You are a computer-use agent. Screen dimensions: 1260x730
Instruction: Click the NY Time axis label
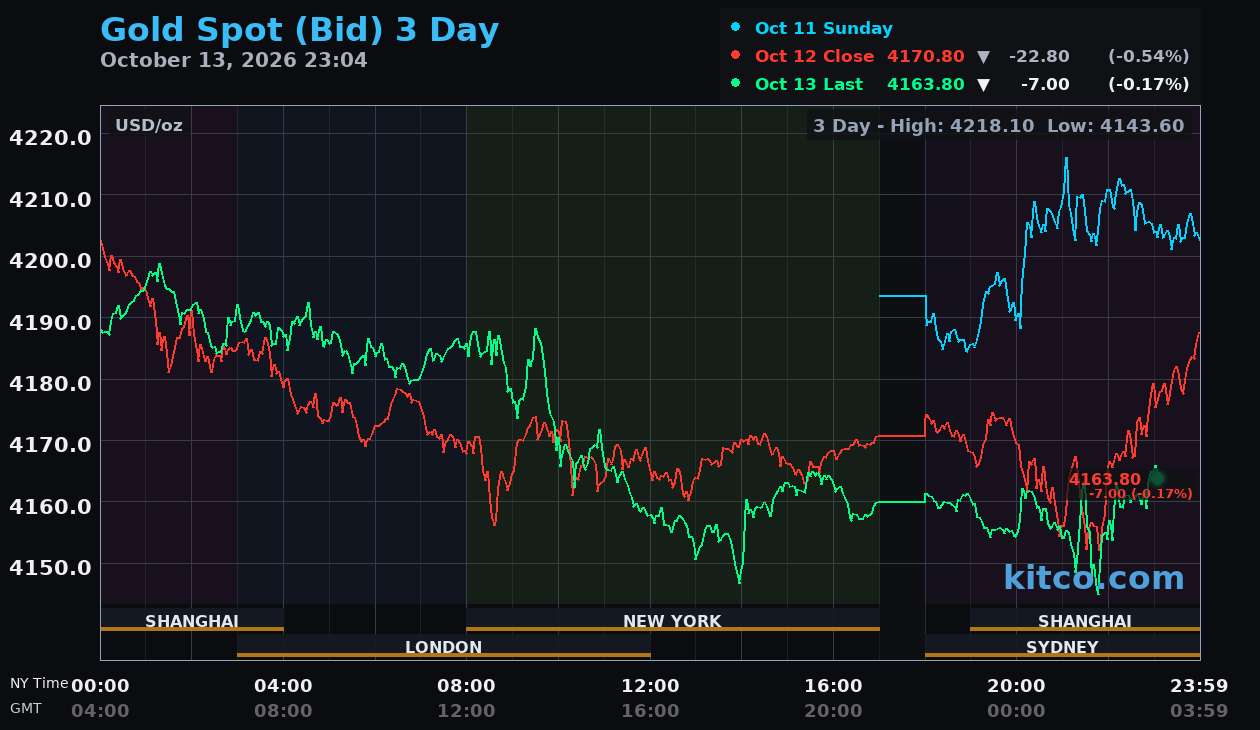tap(39, 683)
